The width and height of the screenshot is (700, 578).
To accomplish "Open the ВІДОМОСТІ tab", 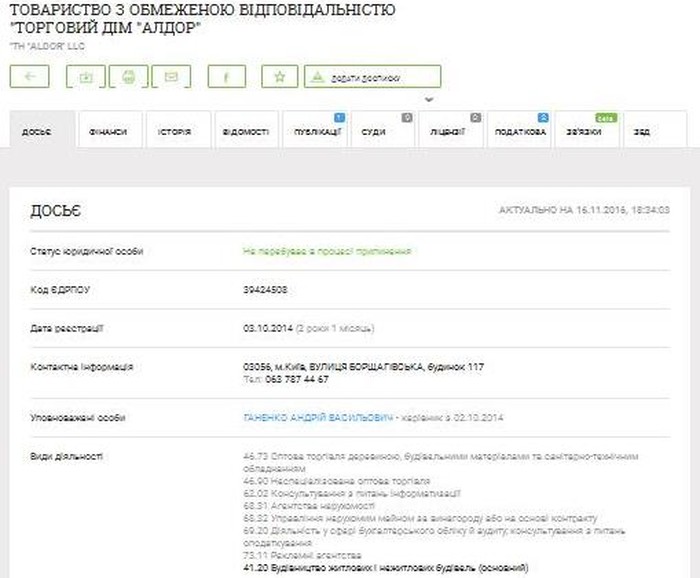I will coord(246,129).
